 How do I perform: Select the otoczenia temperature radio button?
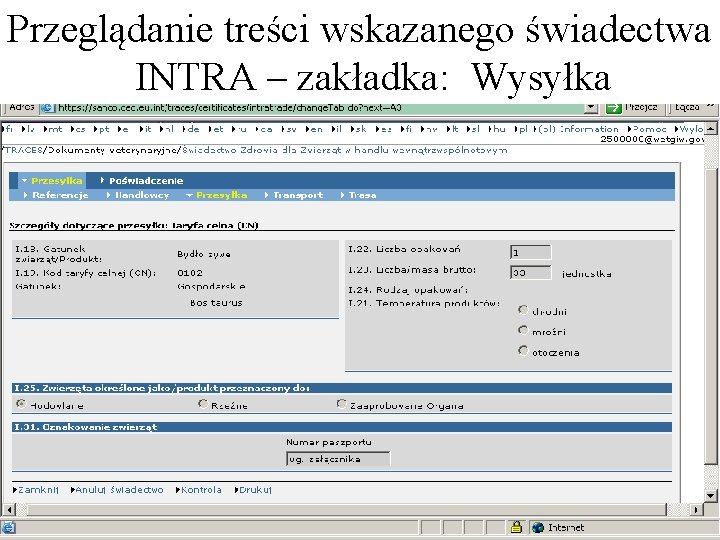pyautogui.click(x=523, y=351)
